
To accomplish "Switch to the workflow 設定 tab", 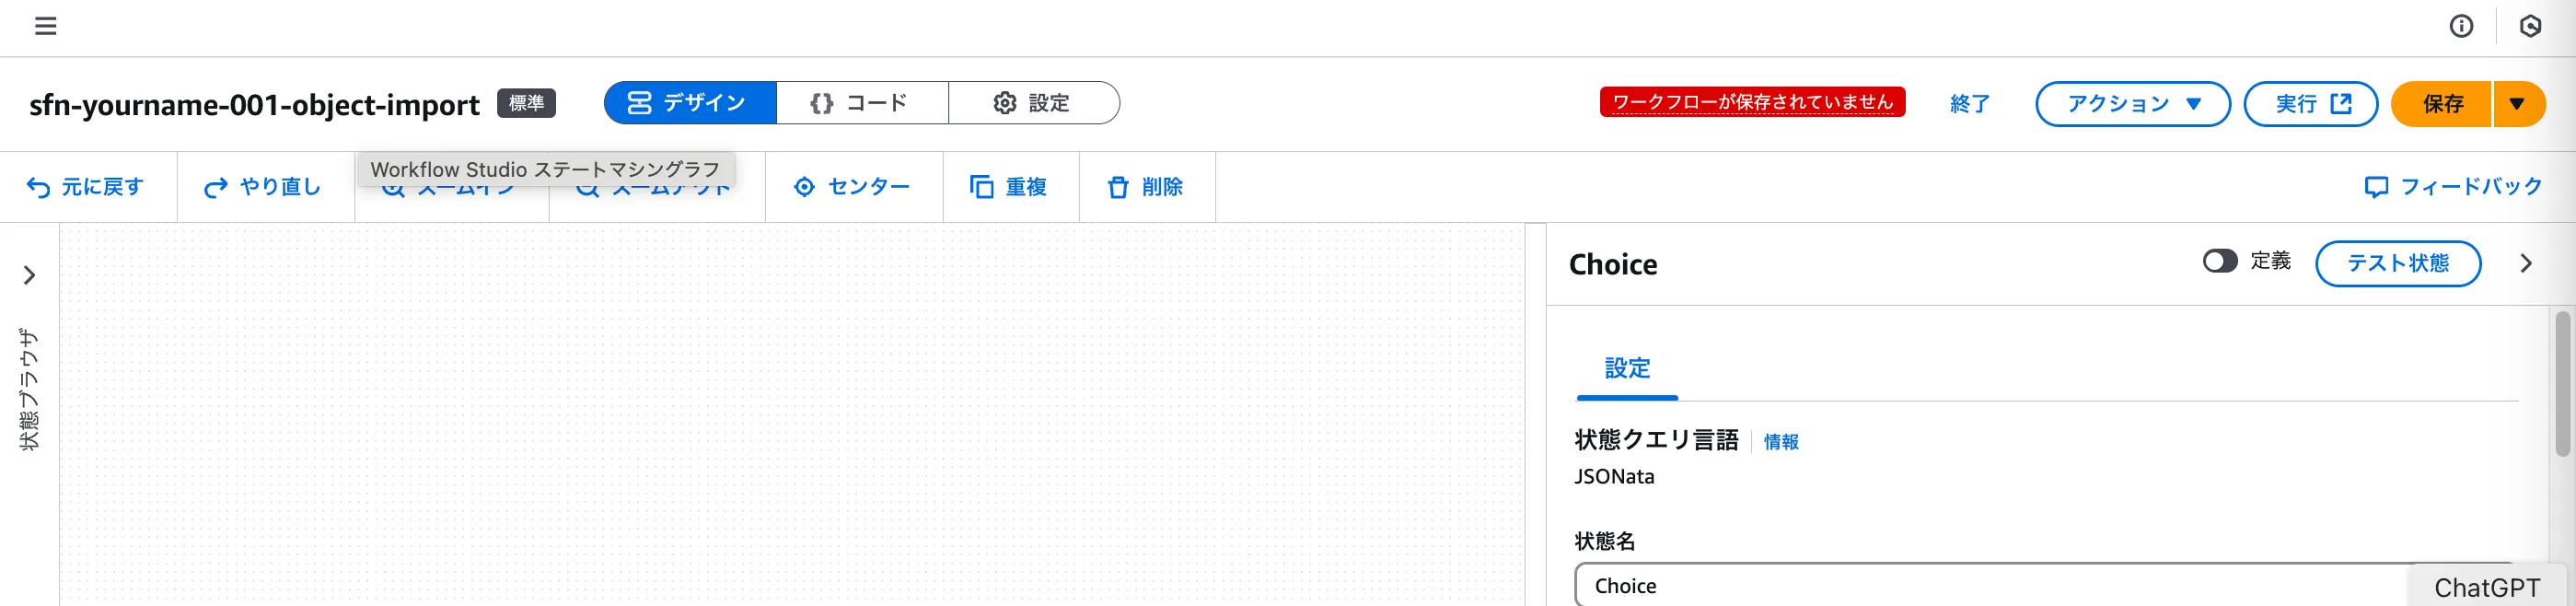I will point(1032,103).
